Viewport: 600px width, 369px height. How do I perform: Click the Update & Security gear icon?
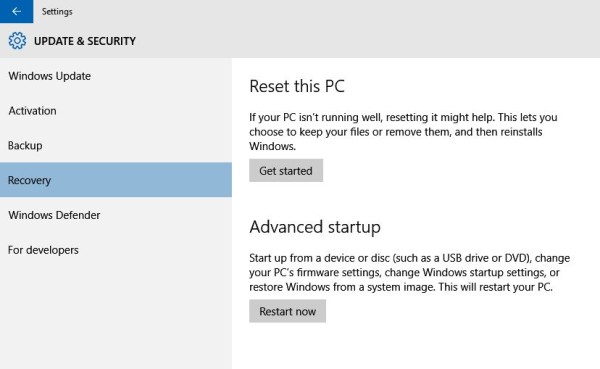pos(17,41)
